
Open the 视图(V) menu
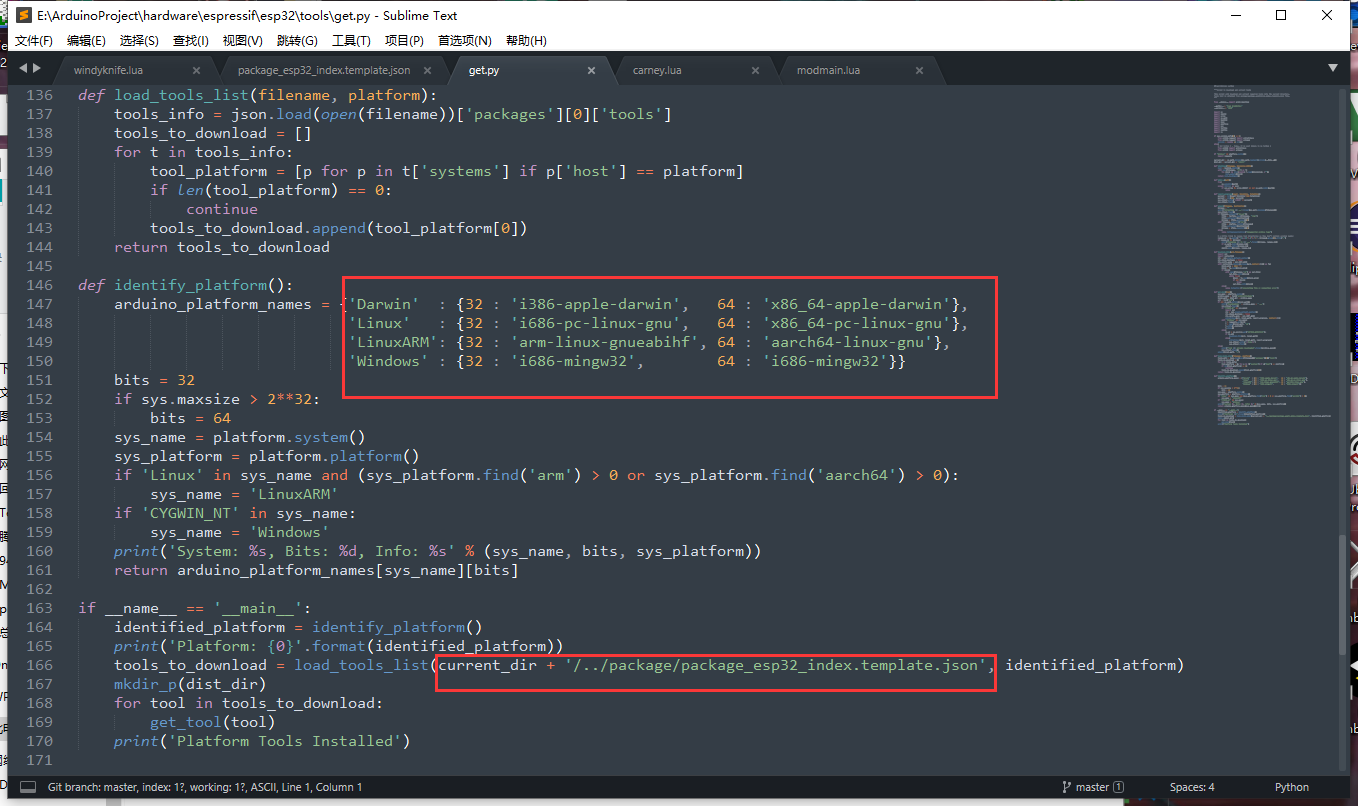(241, 41)
